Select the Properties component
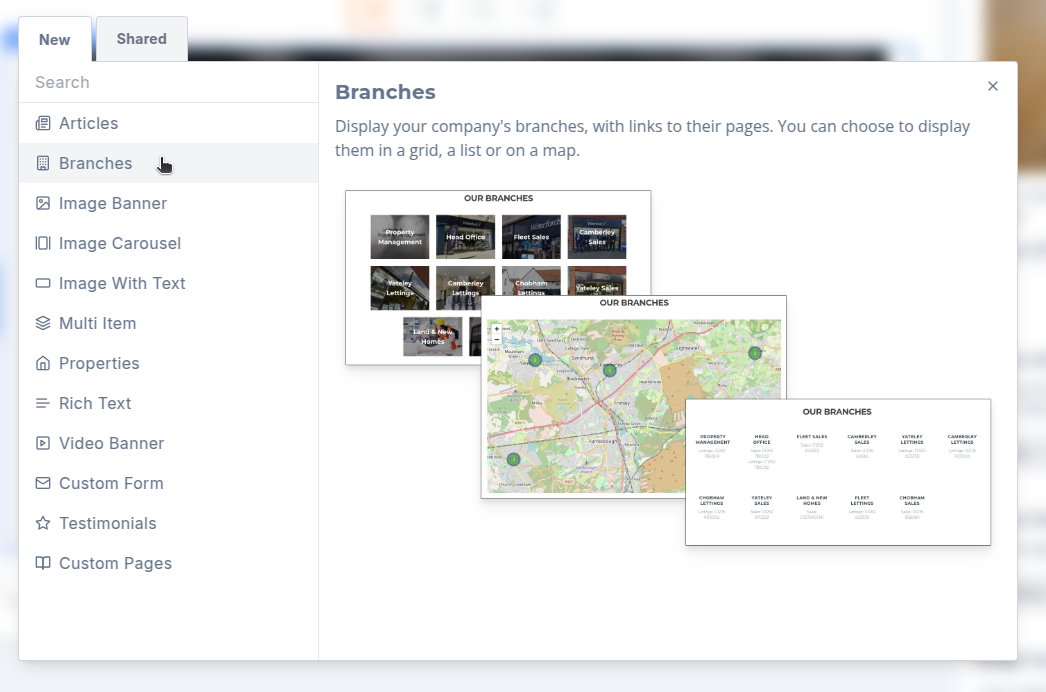 169,364
